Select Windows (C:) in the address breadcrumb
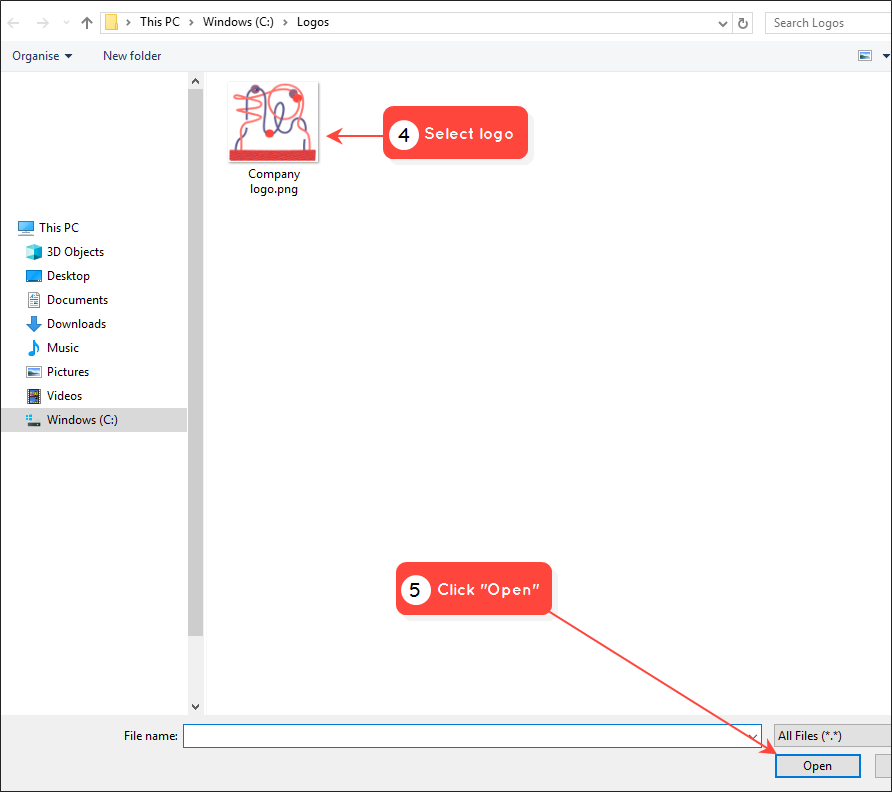This screenshot has width=892, height=792. click(x=238, y=22)
